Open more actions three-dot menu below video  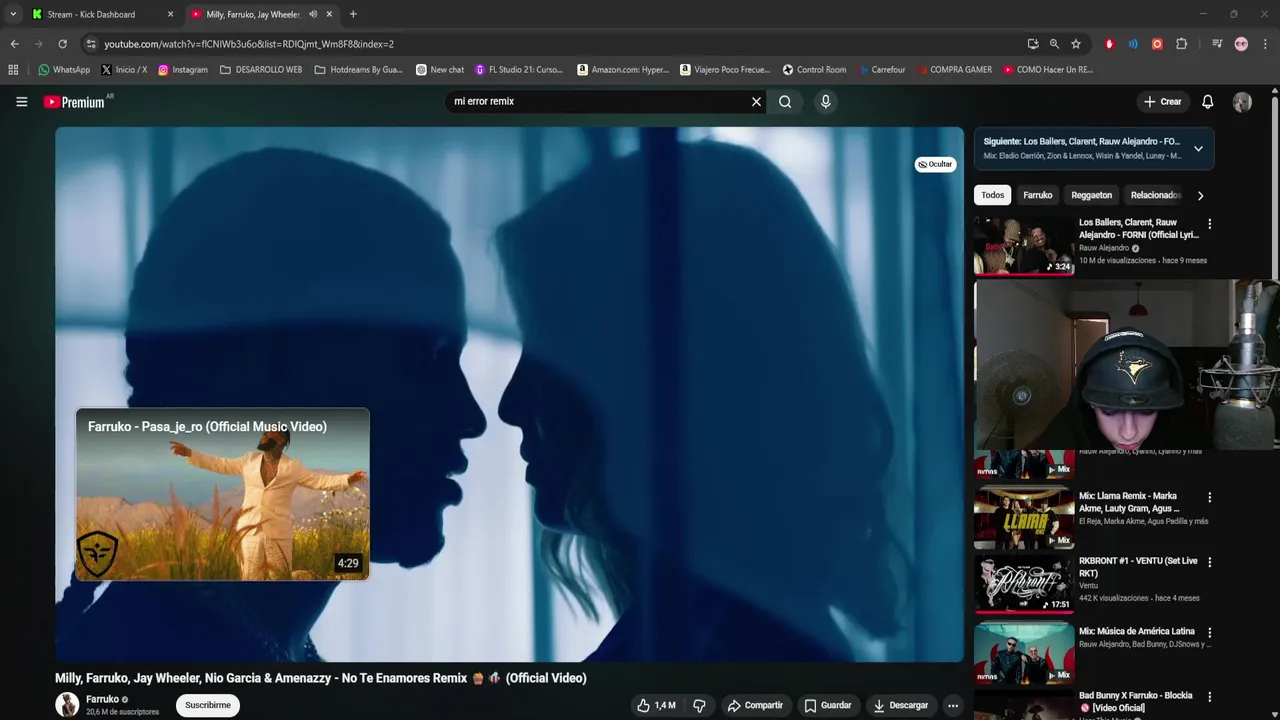point(952,705)
